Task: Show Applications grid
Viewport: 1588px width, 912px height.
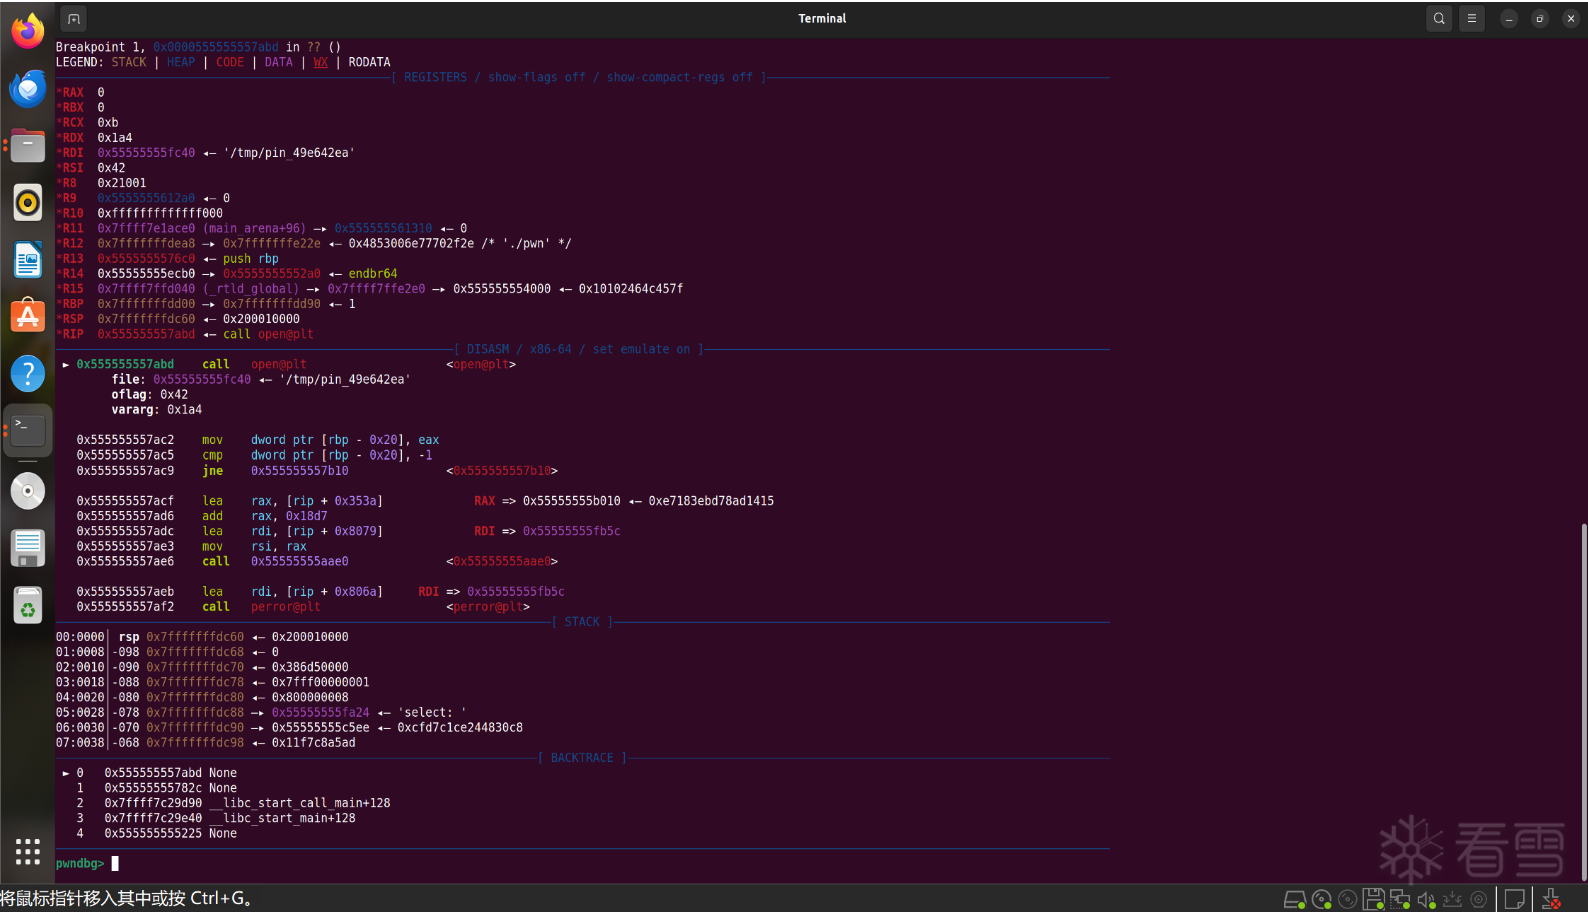Action: [x=28, y=852]
